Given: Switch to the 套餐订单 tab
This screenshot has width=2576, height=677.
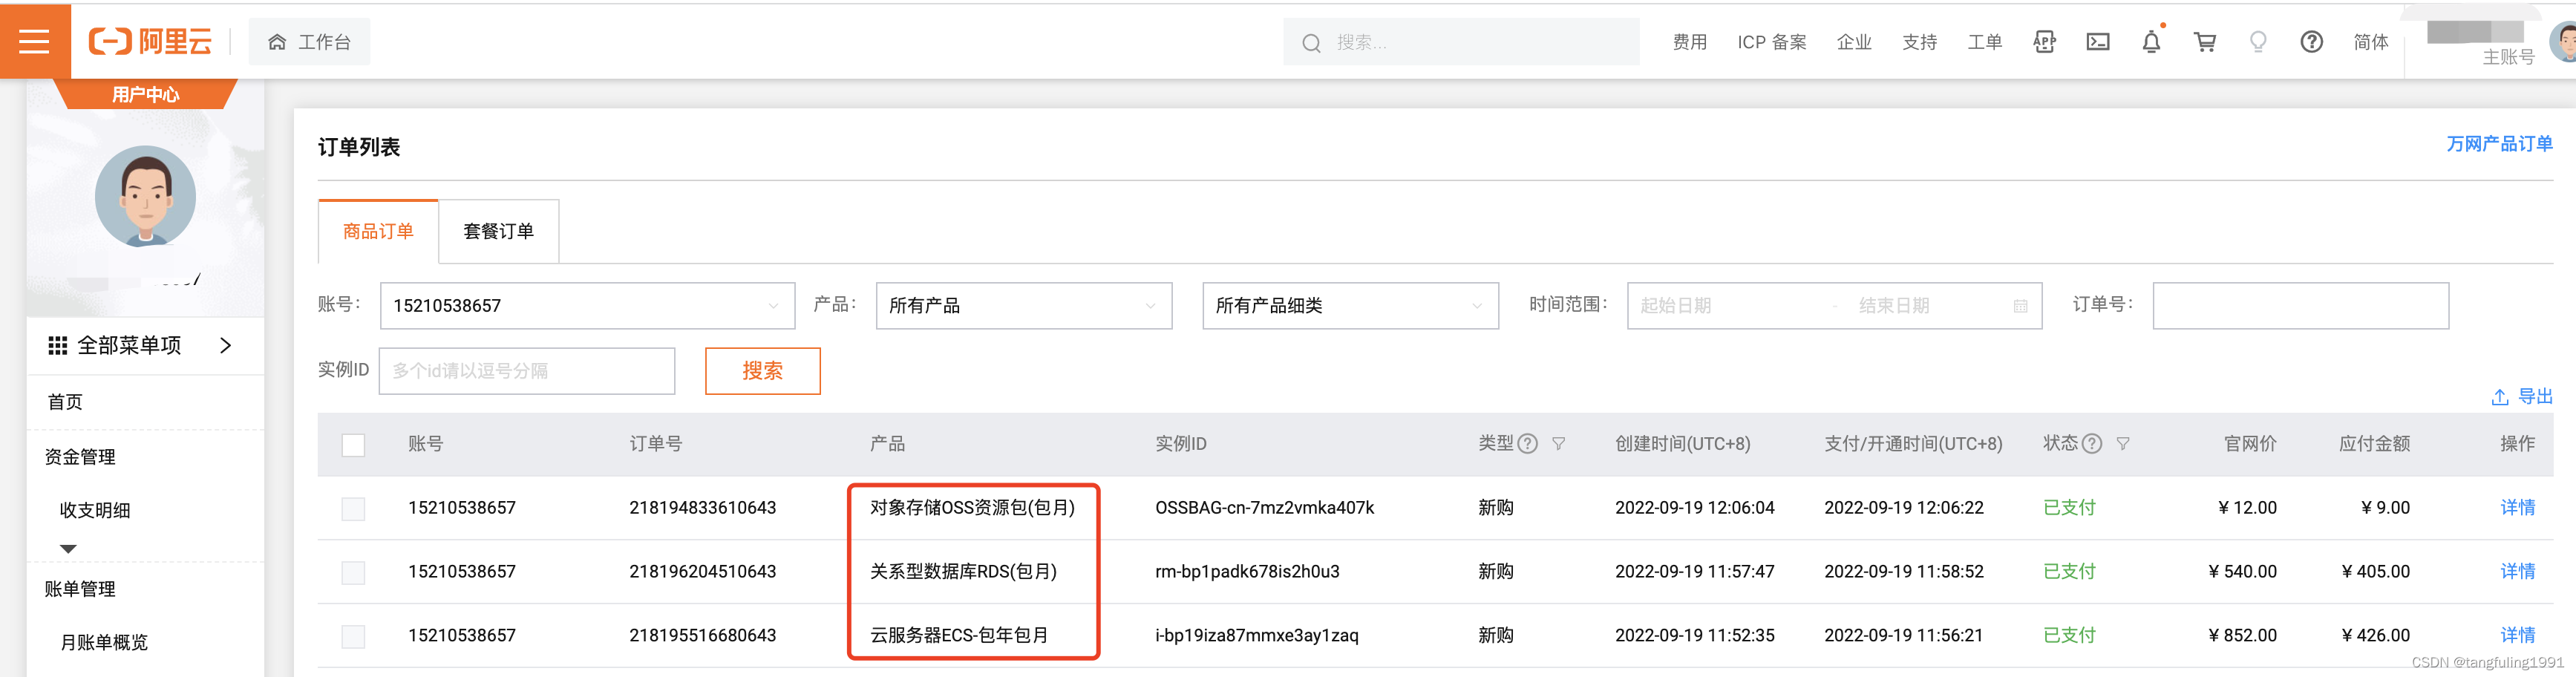Looking at the screenshot, I should tap(498, 231).
